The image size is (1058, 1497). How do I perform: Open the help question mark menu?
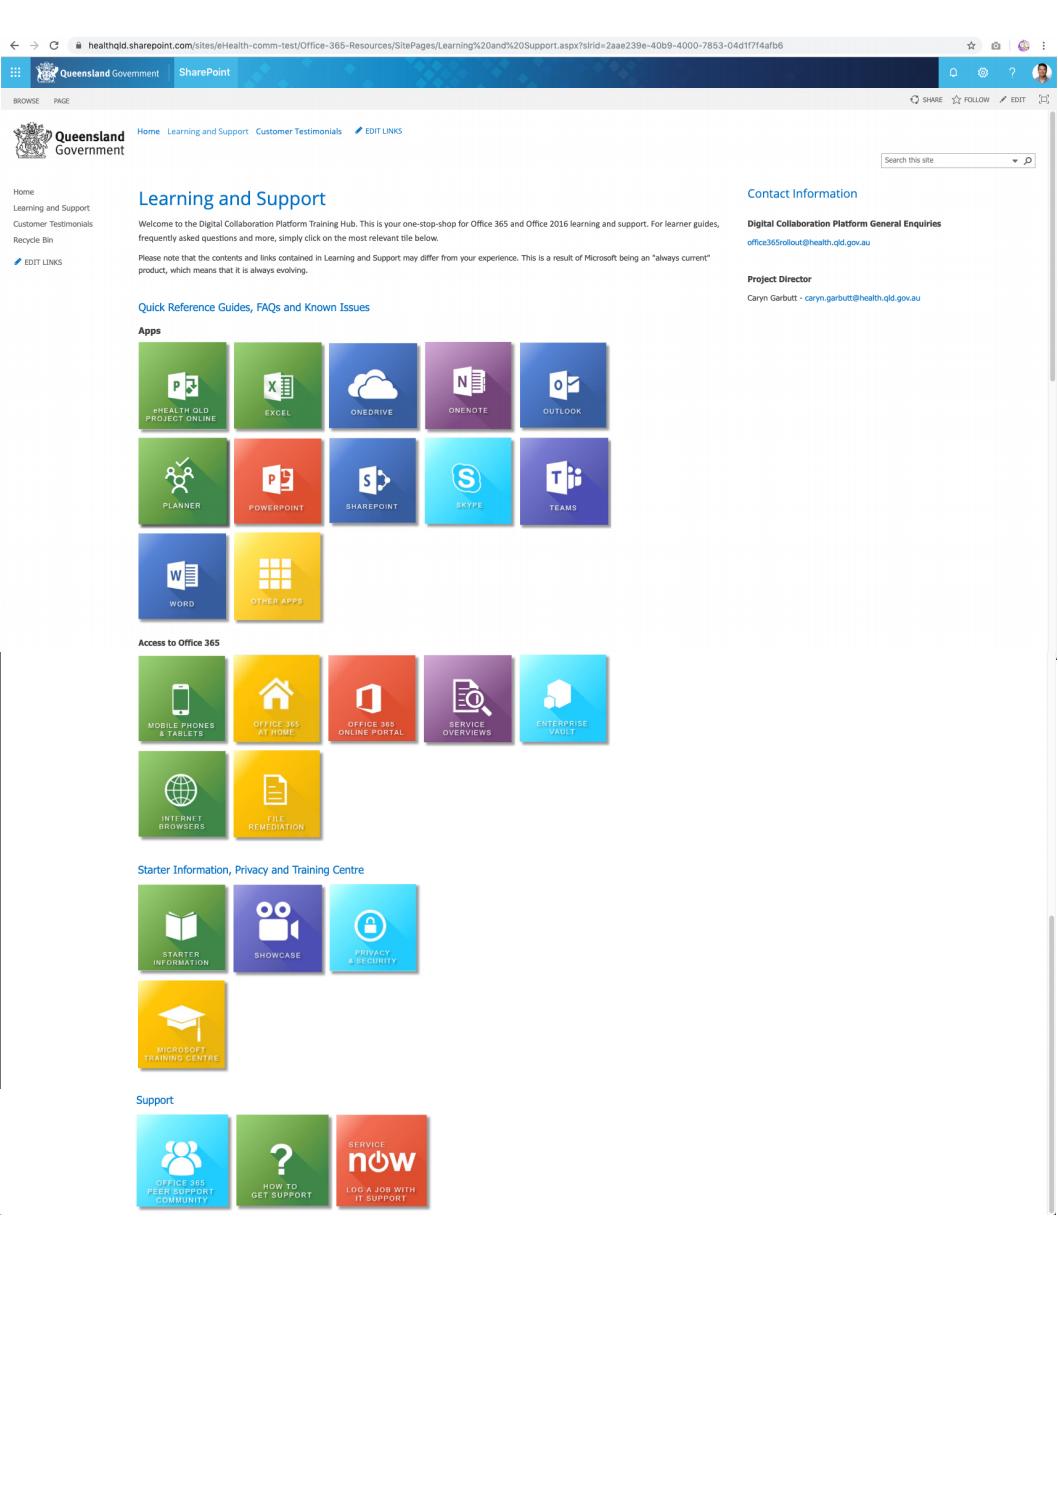click(1011, 72)
